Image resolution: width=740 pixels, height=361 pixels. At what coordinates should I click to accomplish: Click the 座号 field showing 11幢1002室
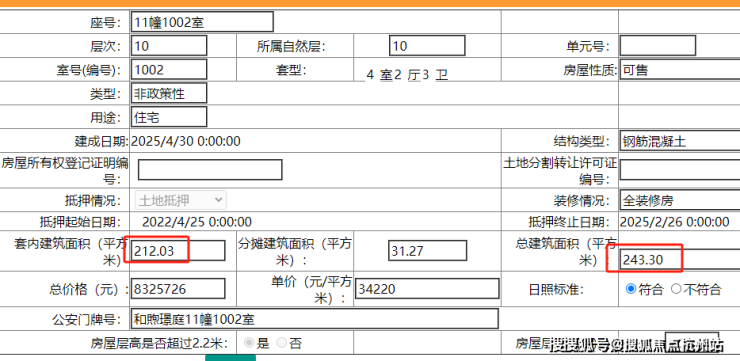(202, 22)
